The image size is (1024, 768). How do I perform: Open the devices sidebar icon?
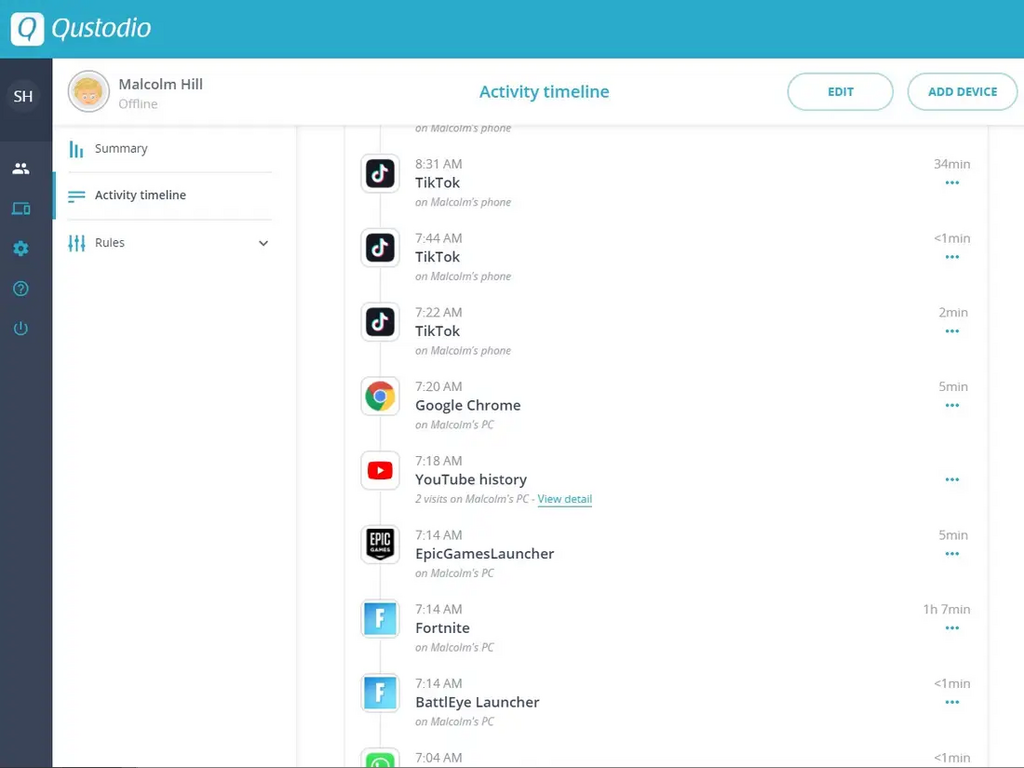21,208
